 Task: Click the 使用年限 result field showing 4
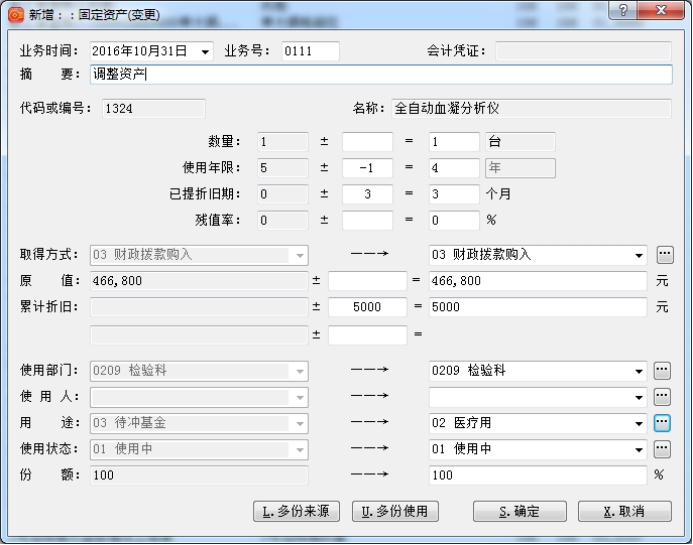tap(454, 168)
